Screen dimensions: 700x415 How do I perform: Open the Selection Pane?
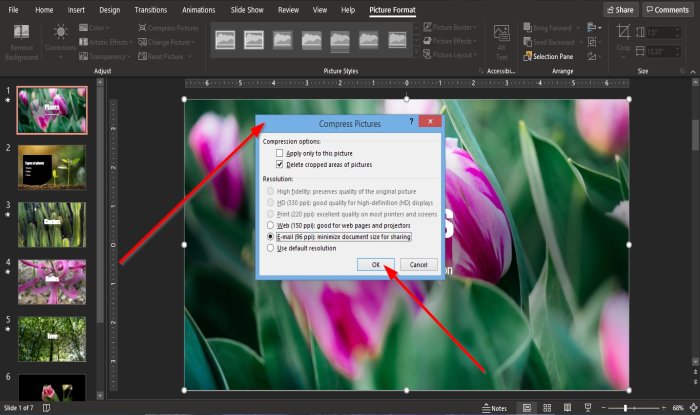(x=552, y=57)
